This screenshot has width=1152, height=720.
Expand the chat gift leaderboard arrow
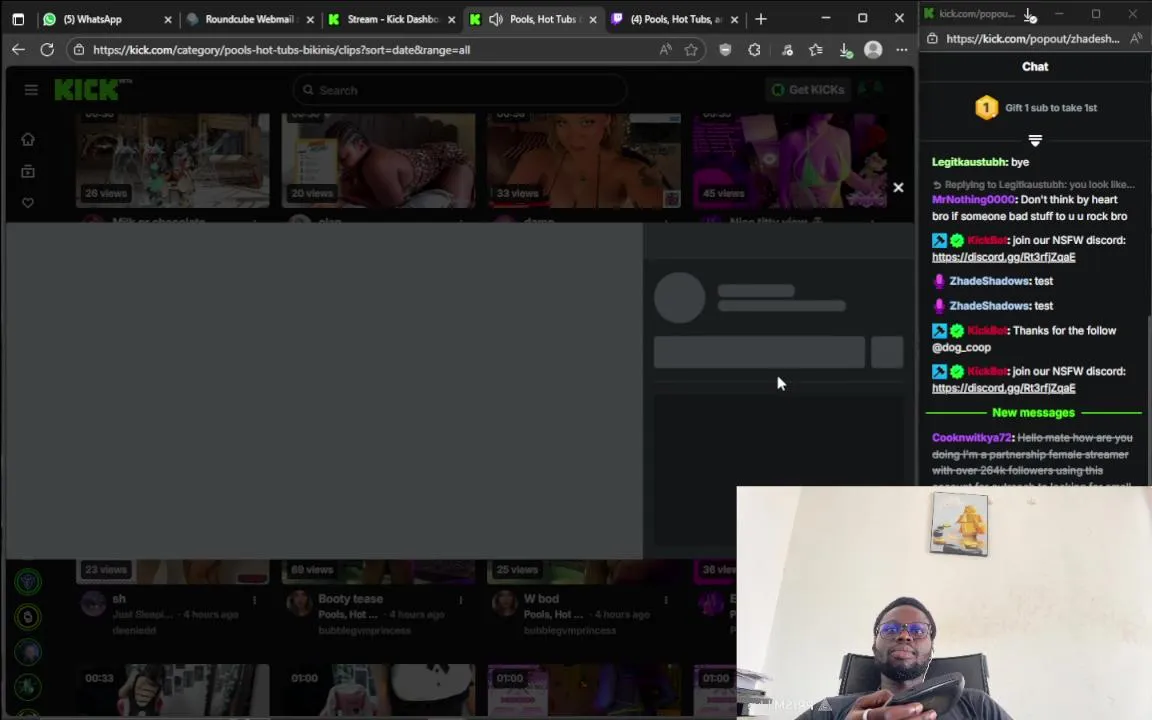click(x=1035, y=140)
